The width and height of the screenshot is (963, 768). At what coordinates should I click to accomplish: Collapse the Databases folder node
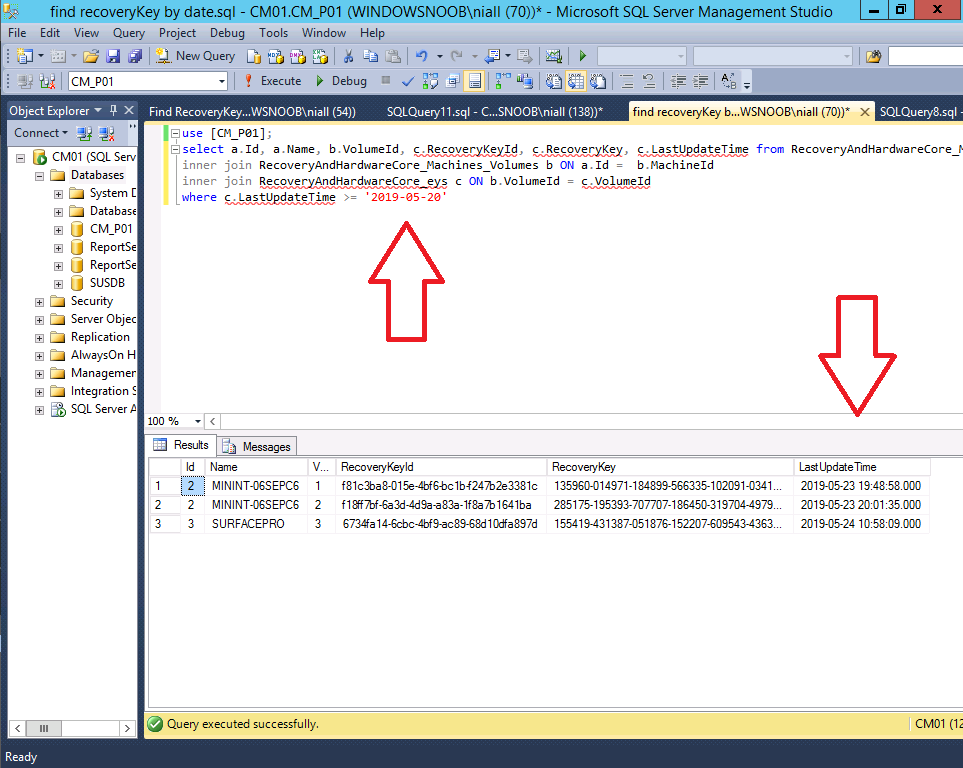(39, 176)
